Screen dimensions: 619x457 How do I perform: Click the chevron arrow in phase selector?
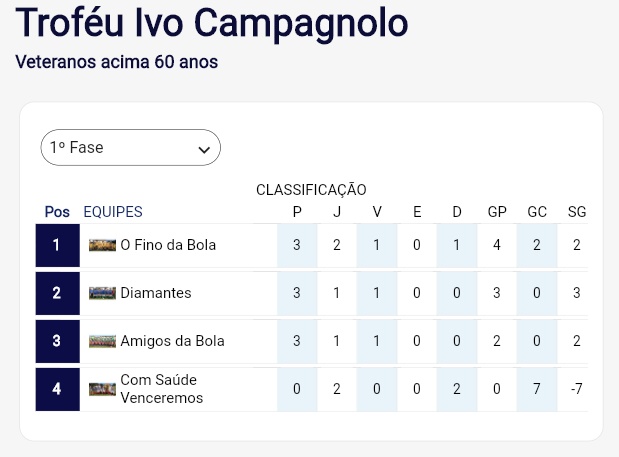(204, 150)
